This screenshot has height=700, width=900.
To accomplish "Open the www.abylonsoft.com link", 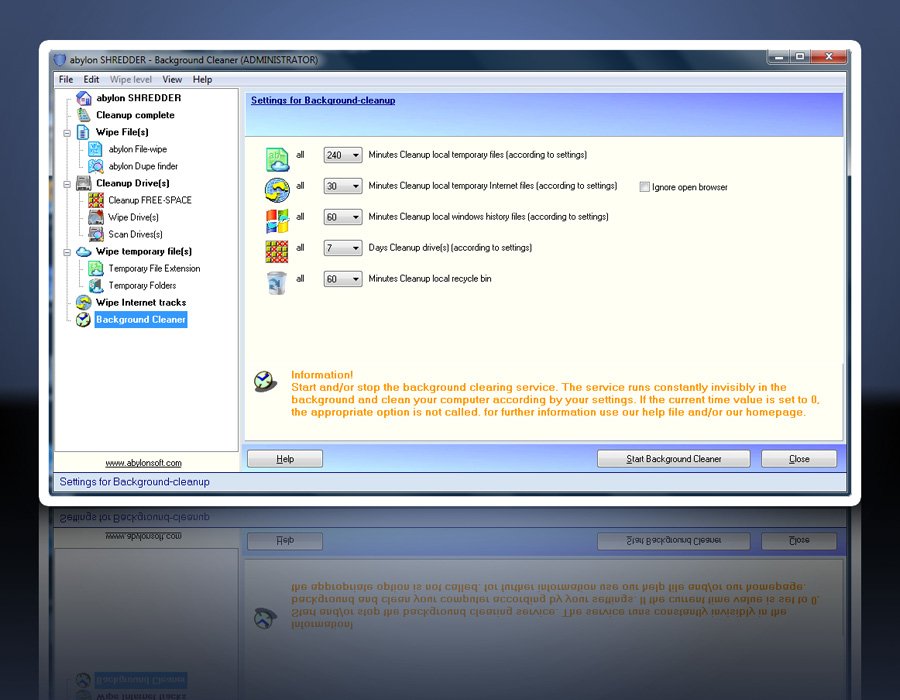I will coord(143,463).
